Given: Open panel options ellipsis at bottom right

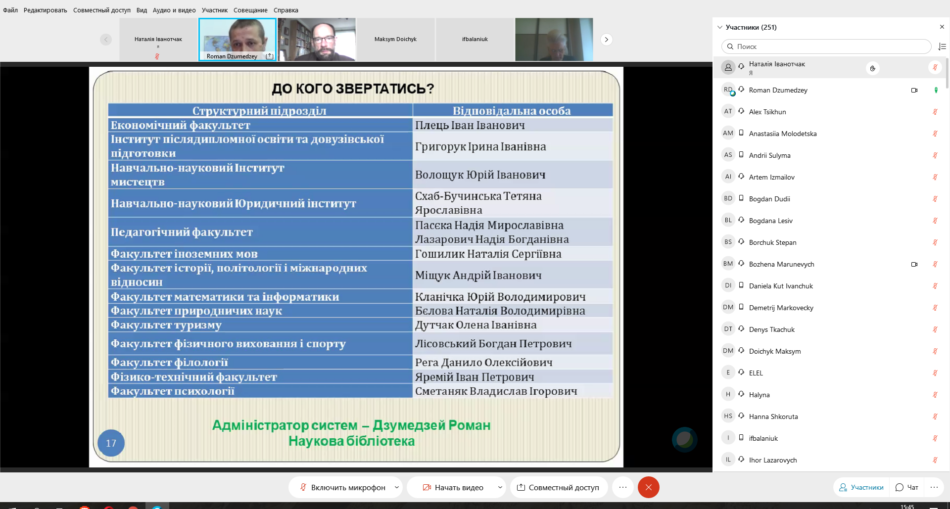Looking at the screenshot, I should coord(935,487).
